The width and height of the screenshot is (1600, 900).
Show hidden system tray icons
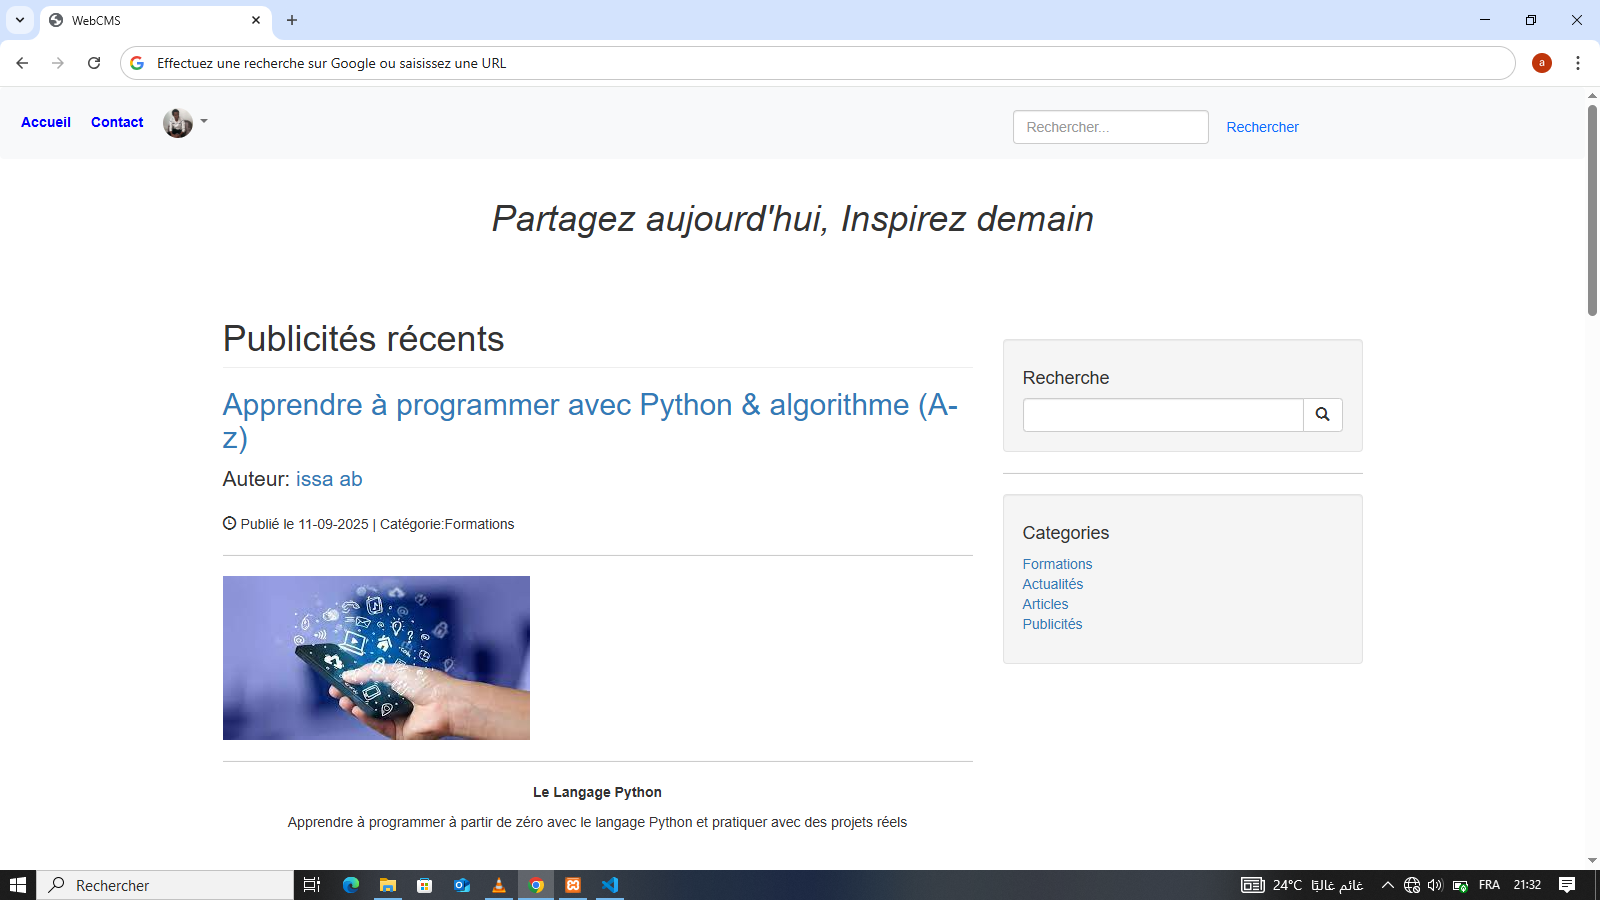click(1387, 885)
